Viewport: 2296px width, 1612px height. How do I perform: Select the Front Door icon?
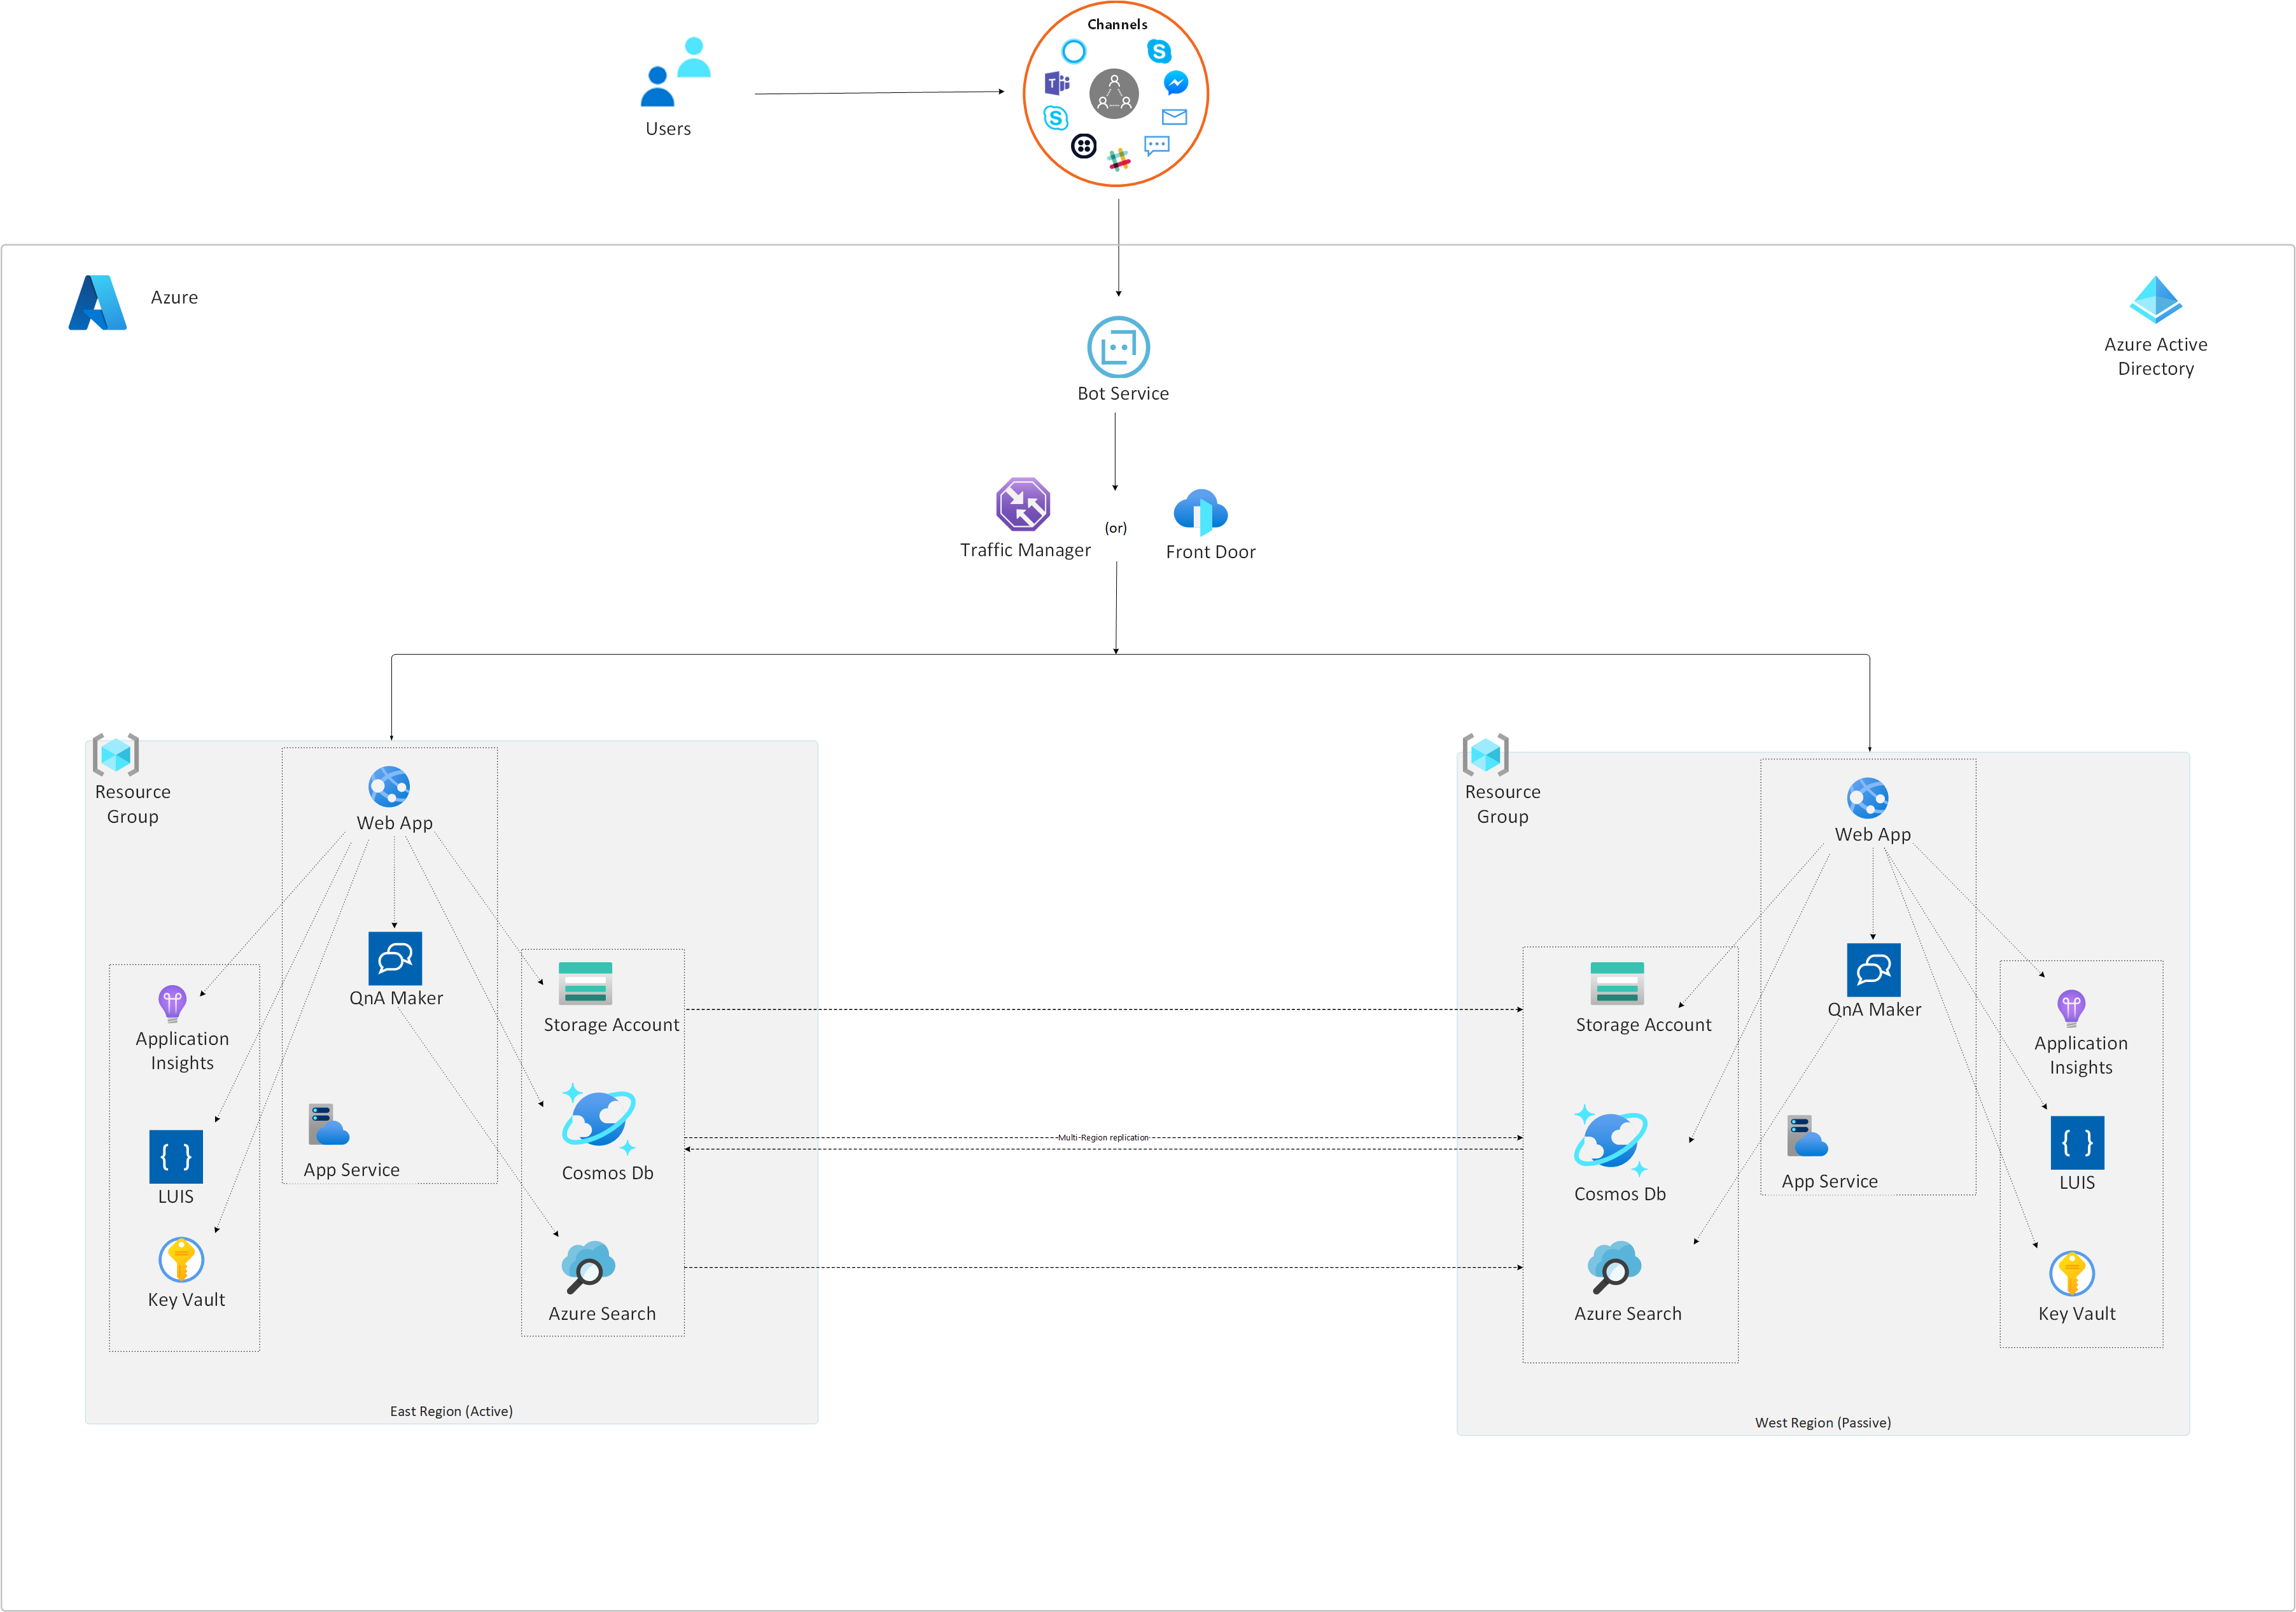coord(1200,513)
